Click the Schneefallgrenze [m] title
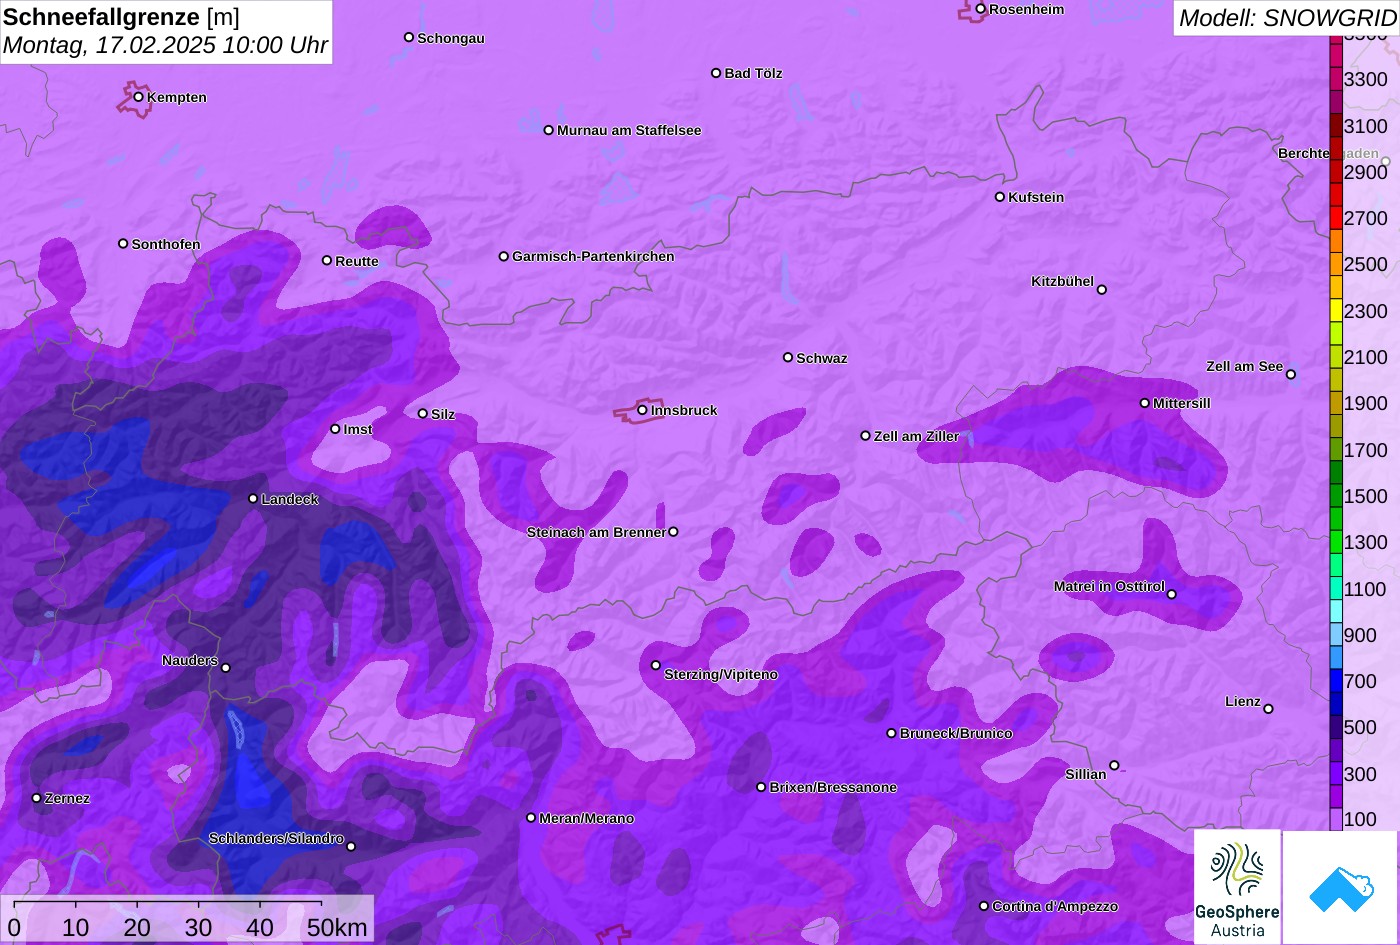1400x945 pixels. (122, 16)
